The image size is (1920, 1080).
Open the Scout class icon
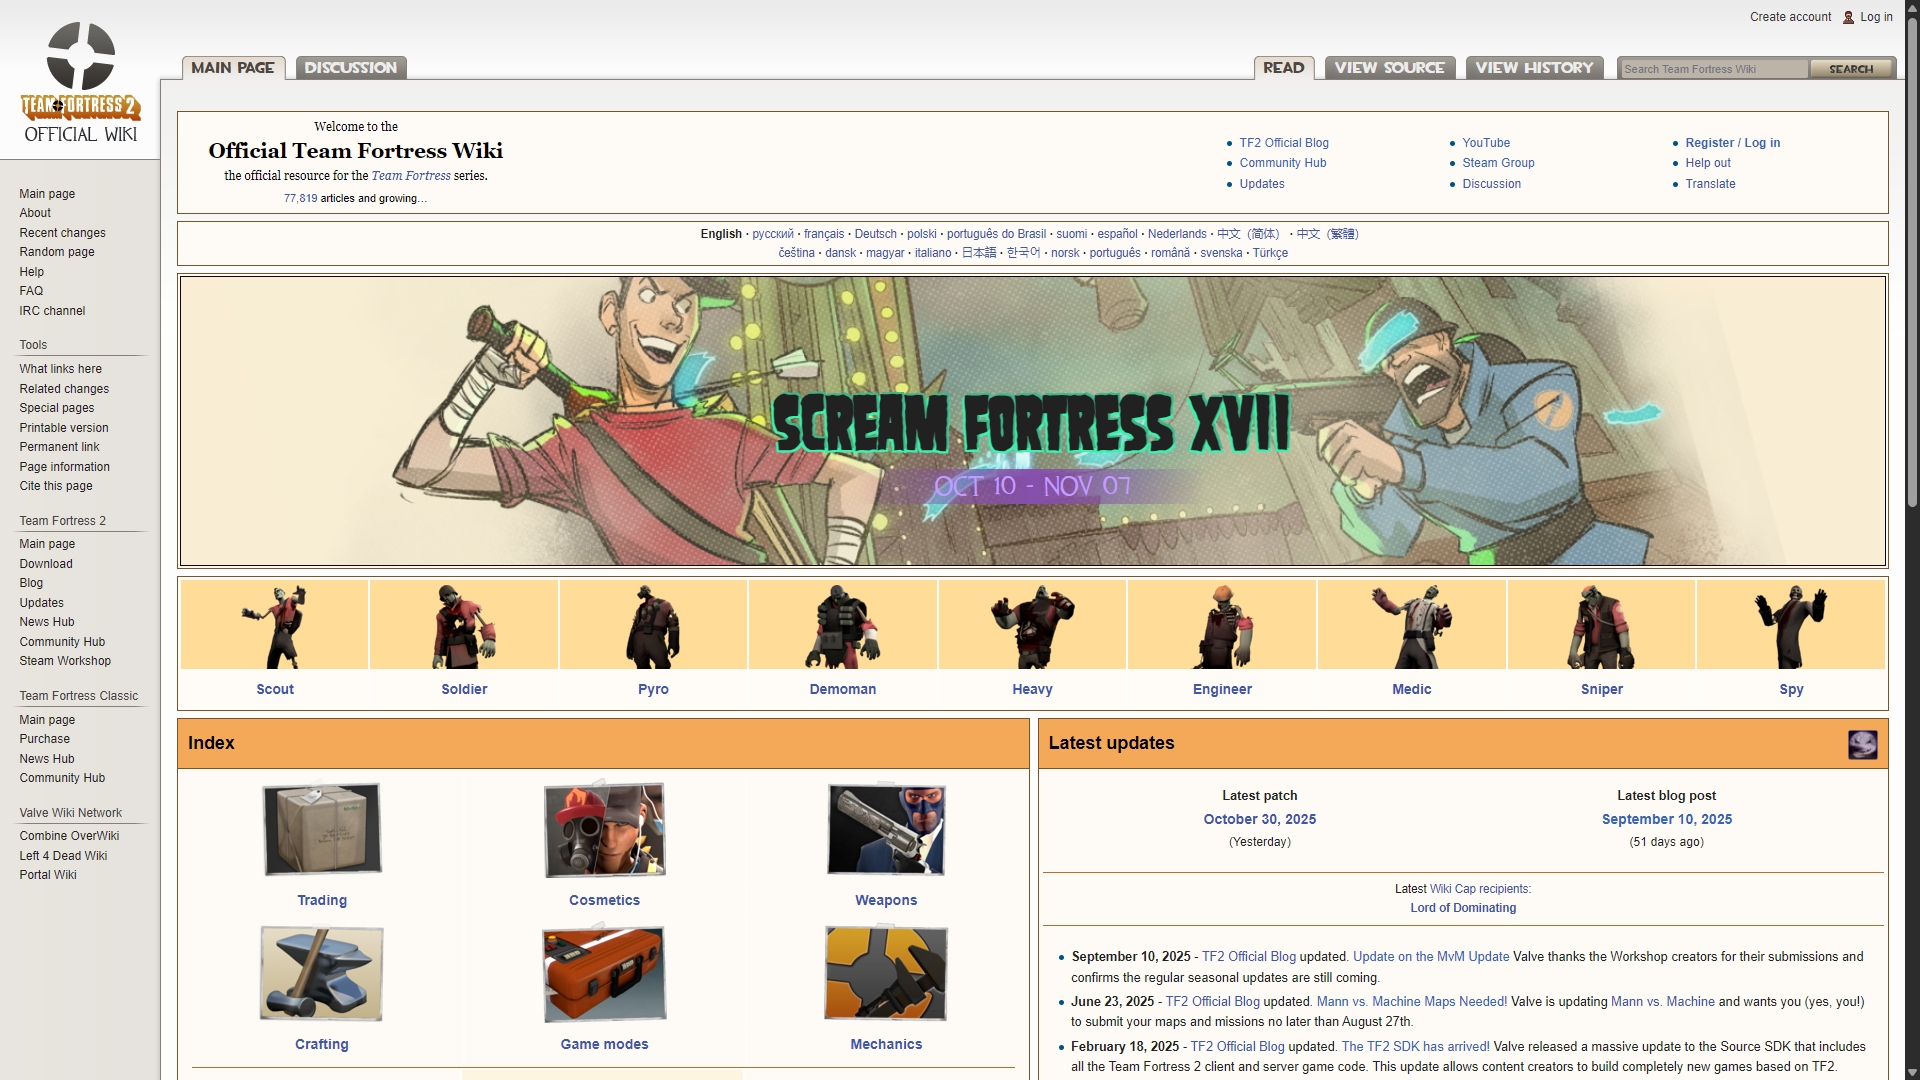coord(275,626)
